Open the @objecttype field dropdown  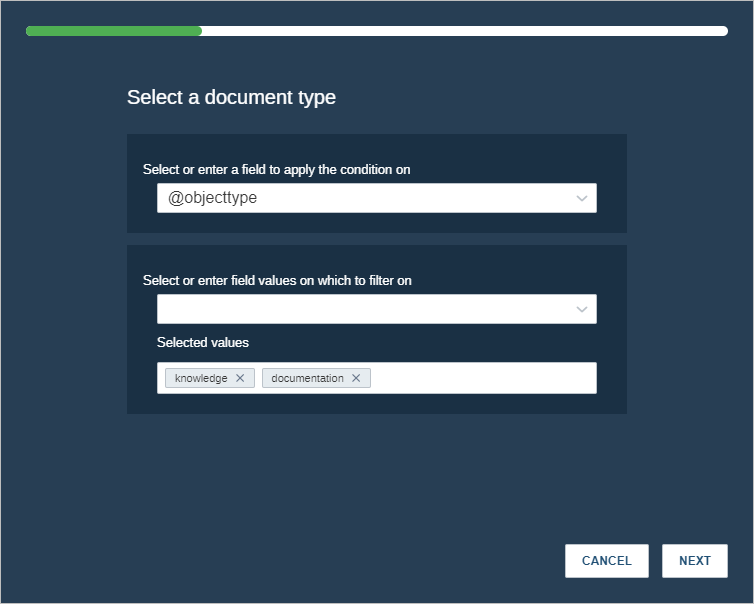[377, 198]
